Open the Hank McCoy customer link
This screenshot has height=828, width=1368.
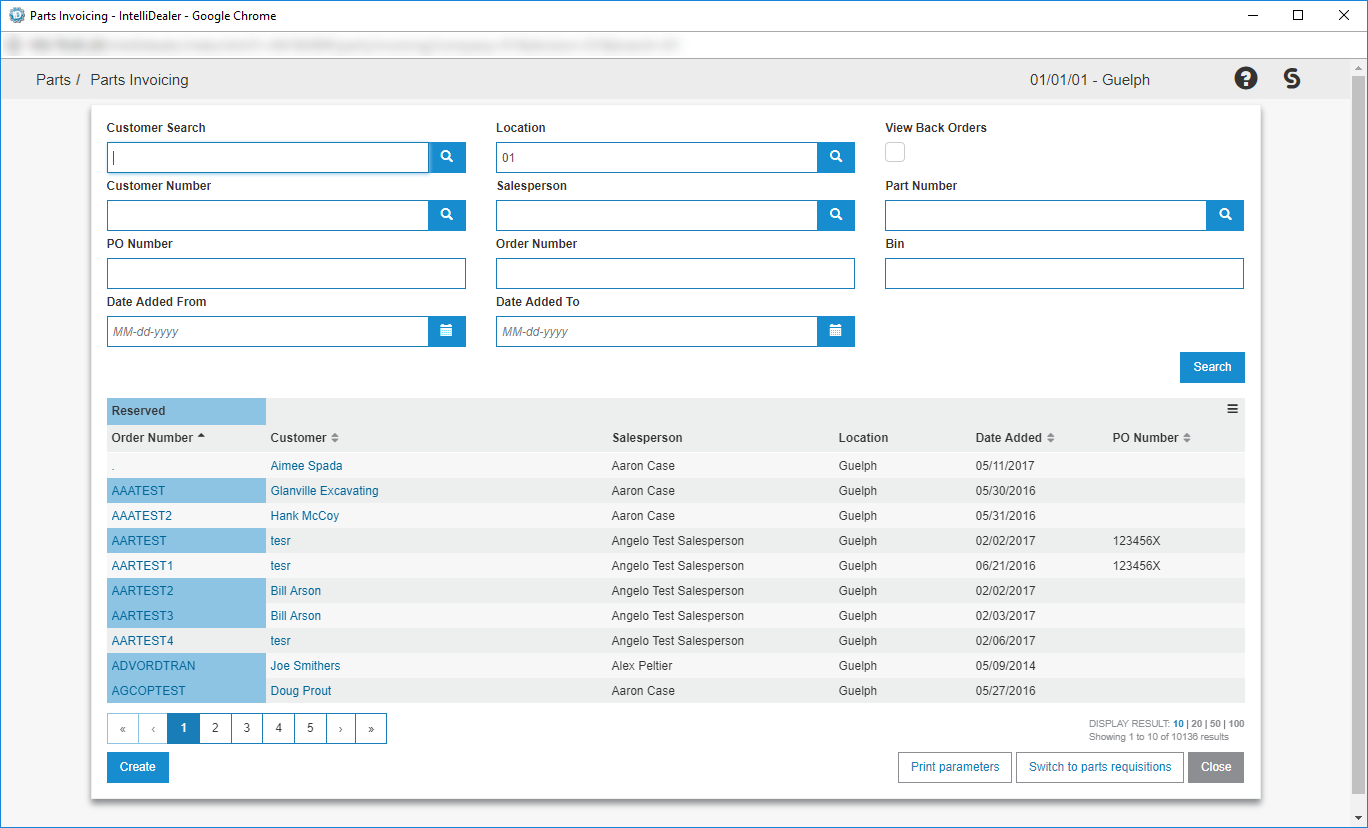[304, 516]
